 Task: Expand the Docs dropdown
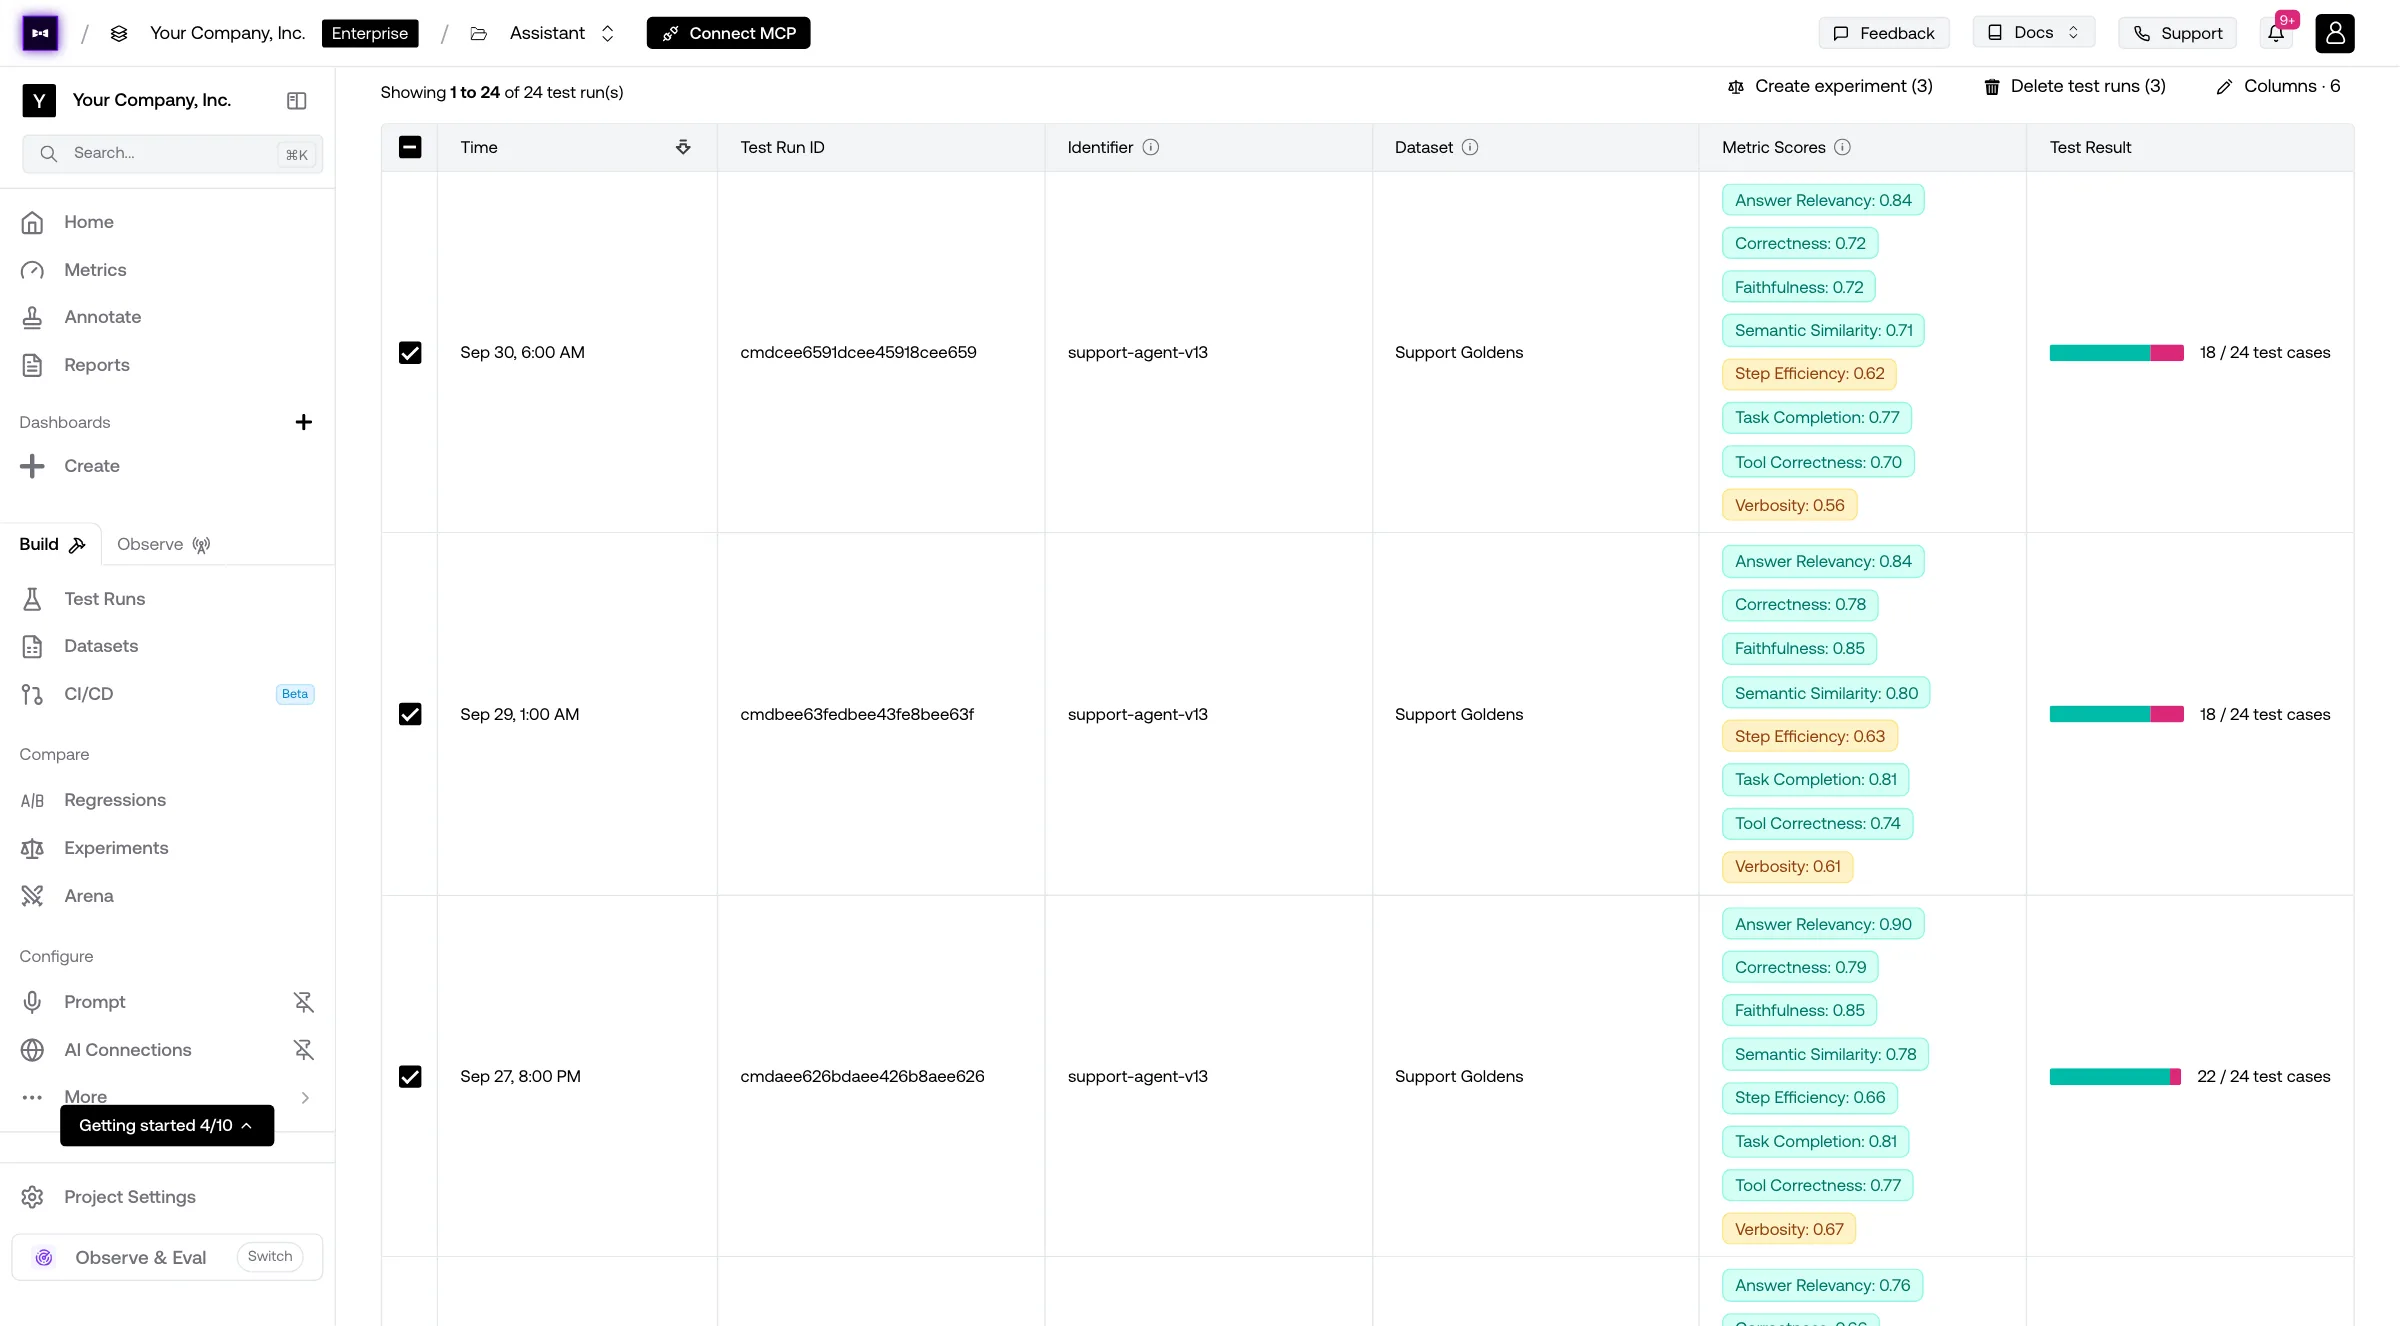pyautogui.click(x=2033, y=33)
